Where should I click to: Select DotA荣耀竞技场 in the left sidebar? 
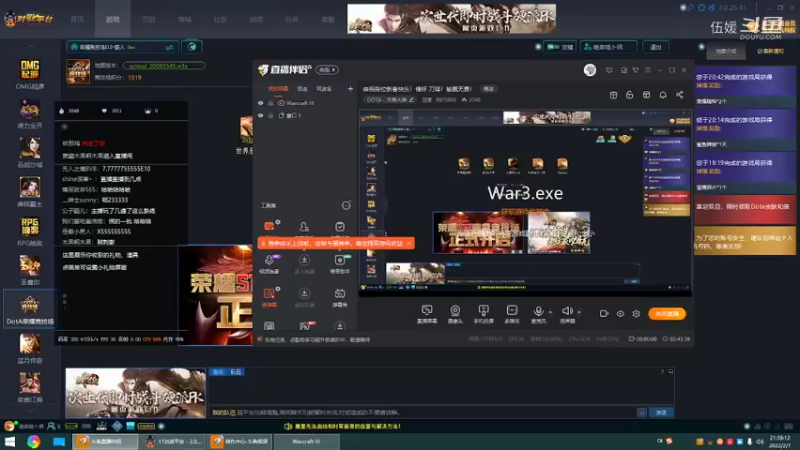[x=30, y=309]
